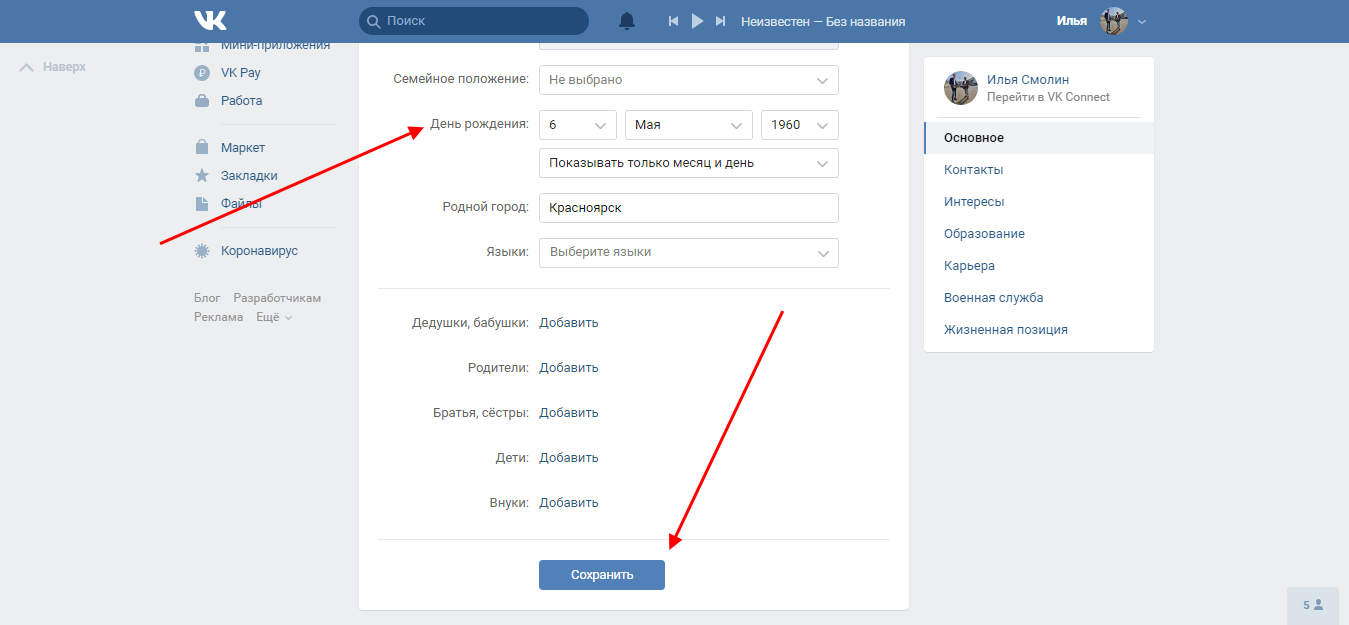This screenshot has height=625, width=1349.
Task: Open Перейти в VK Connect link
Action: pos(1048,97)
